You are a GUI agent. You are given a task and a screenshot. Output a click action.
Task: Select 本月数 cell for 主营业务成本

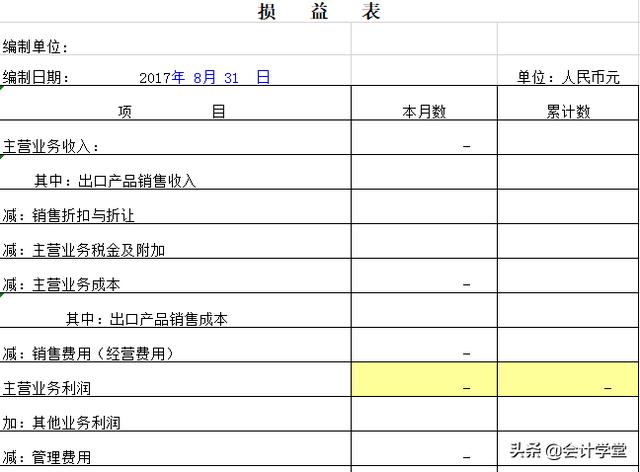[x=424, y=276]
